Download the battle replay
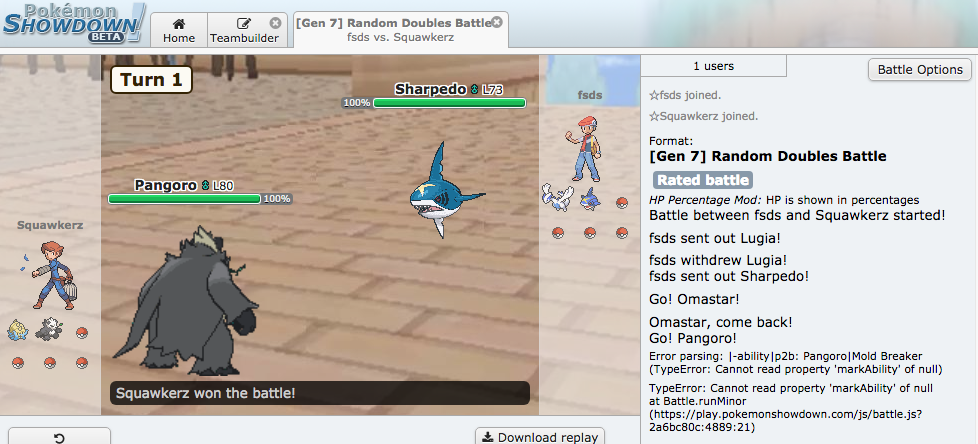 tap(540, 437)
